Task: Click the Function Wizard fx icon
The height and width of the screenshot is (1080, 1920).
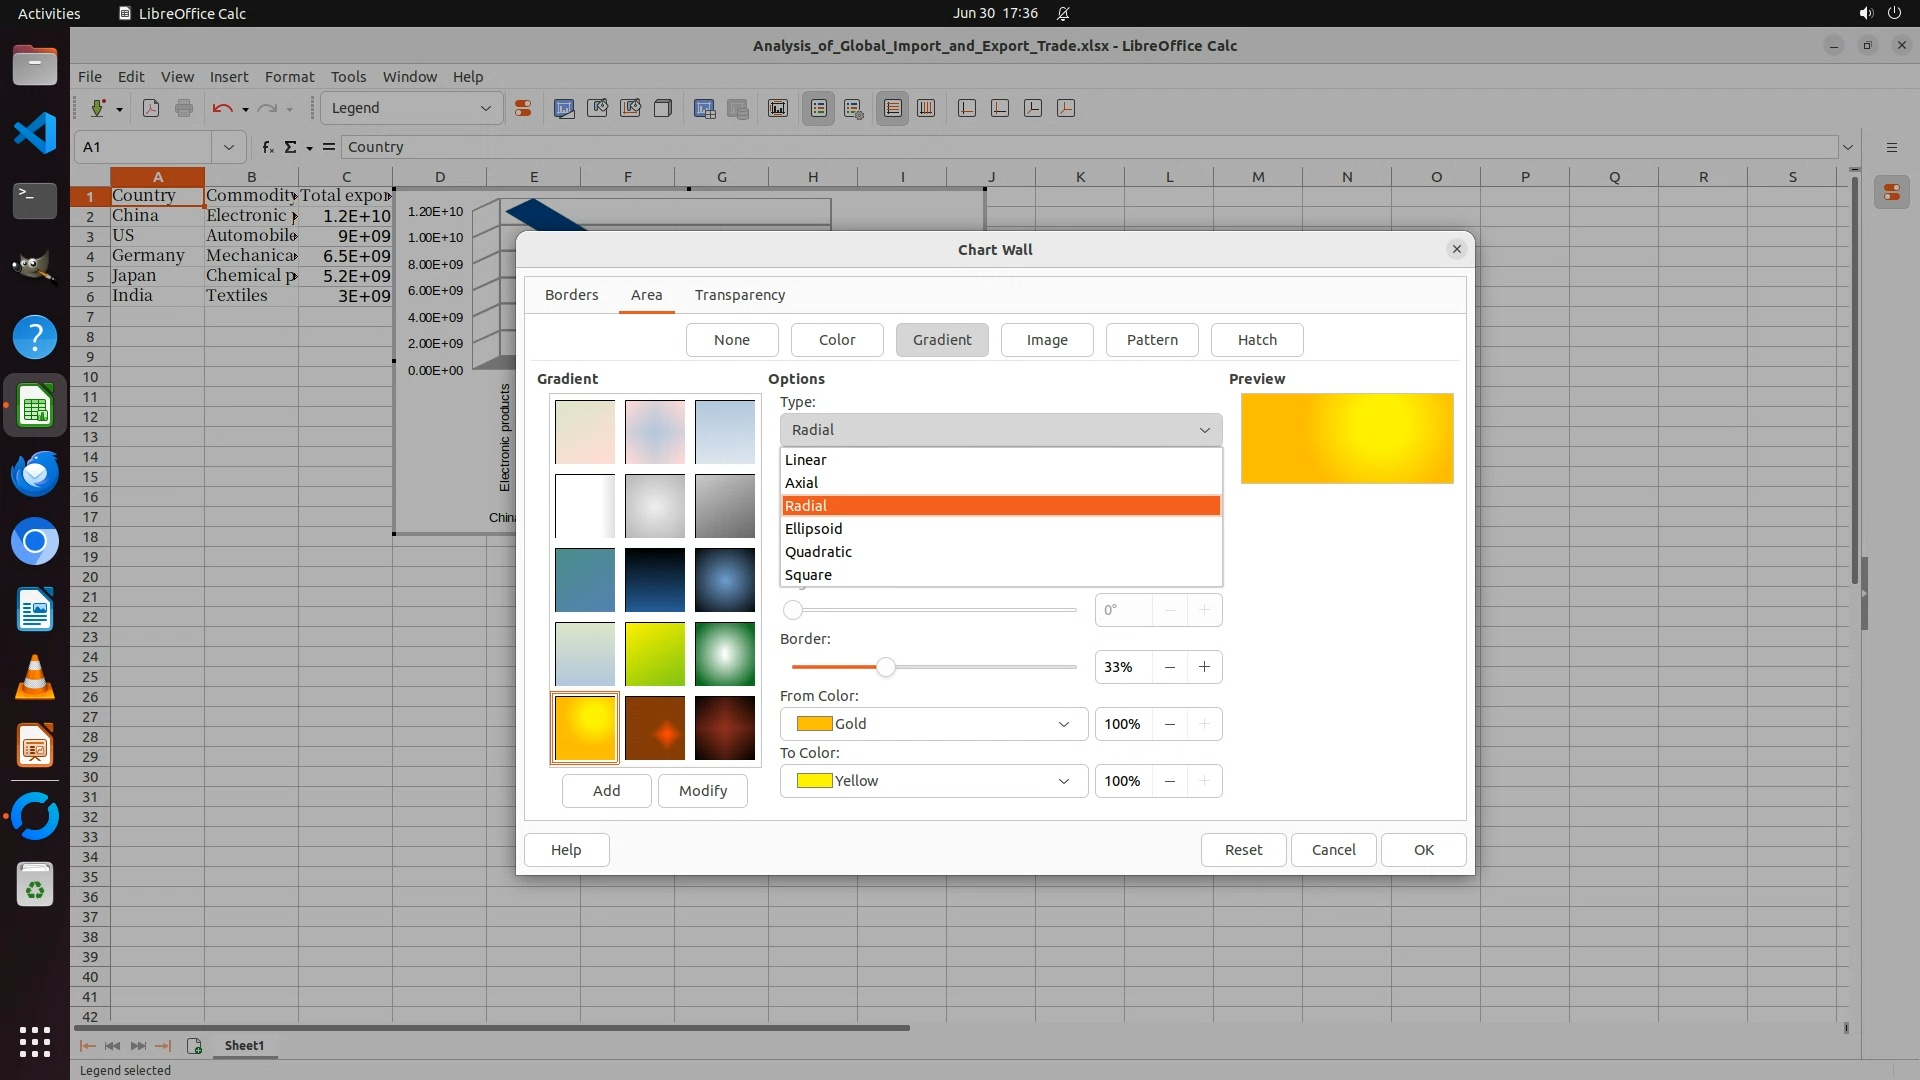Action: click(x=267, y=147)
